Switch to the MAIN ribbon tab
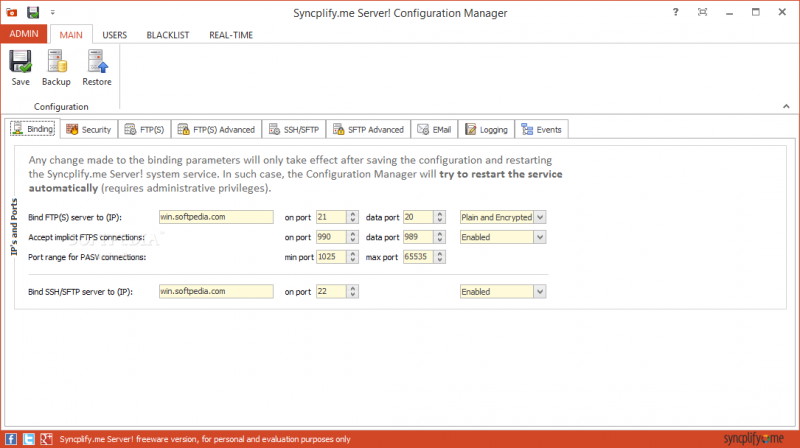 click(71, 35)
